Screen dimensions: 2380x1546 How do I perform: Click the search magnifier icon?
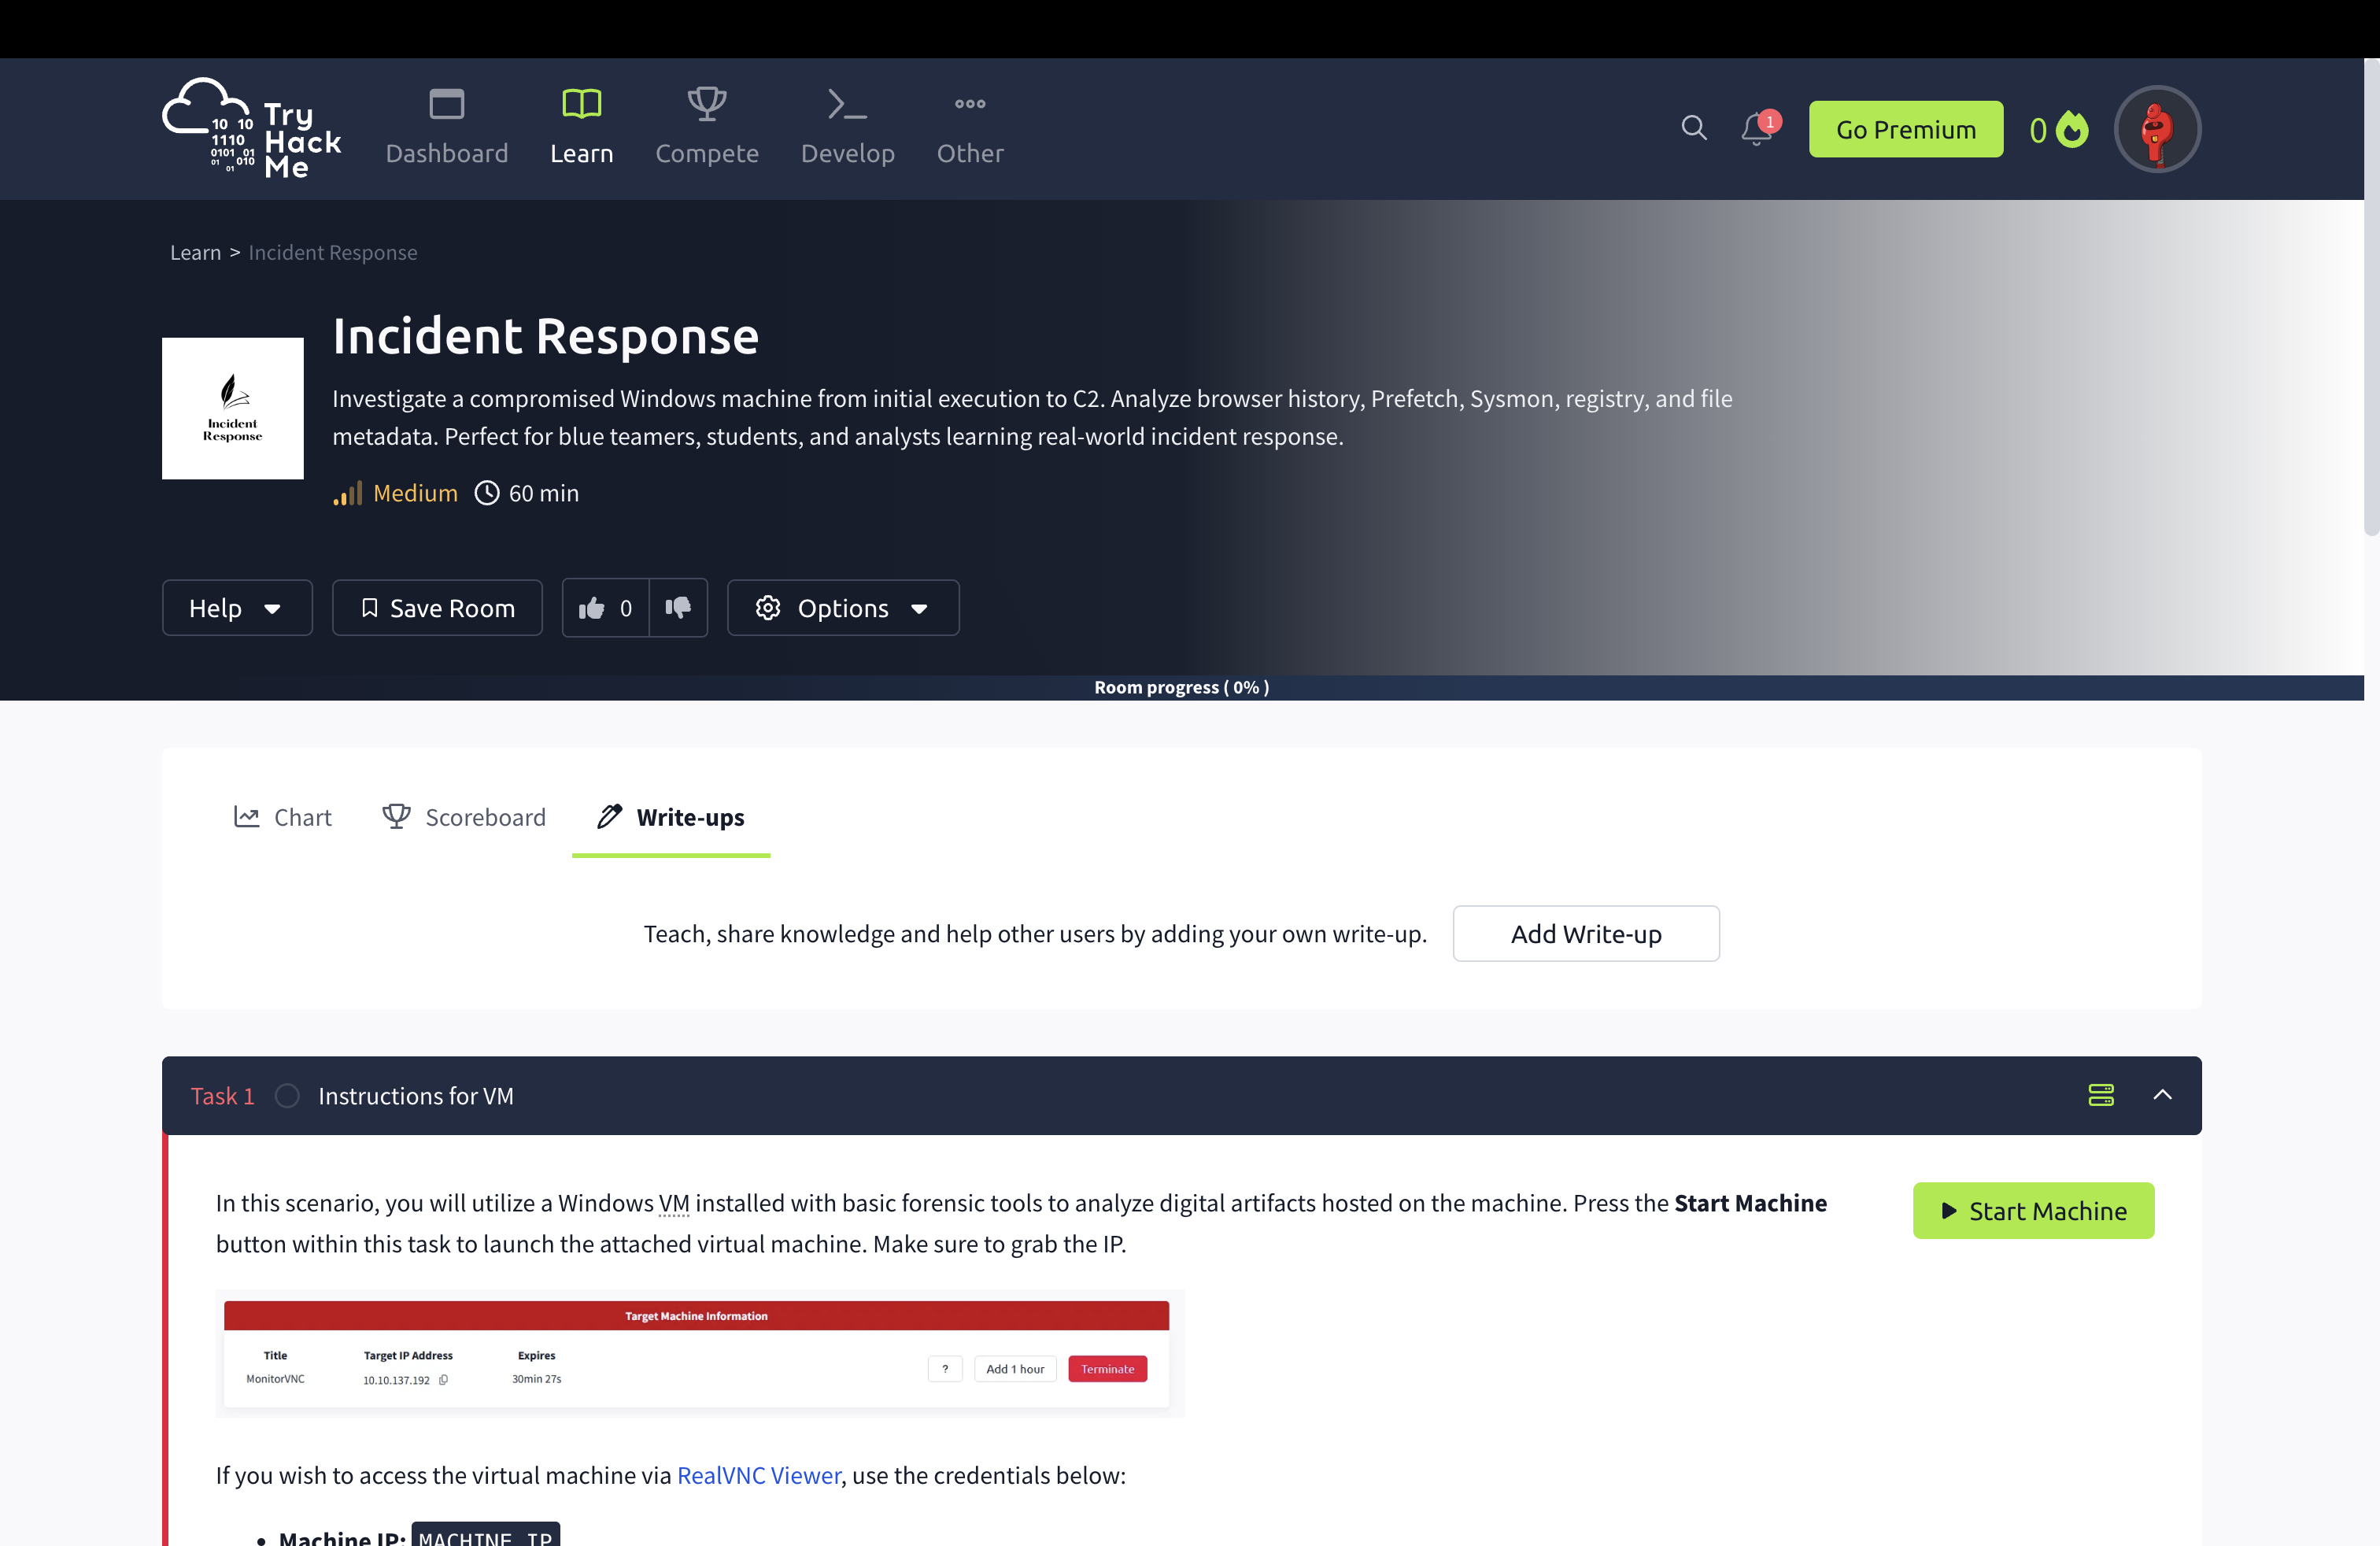1692,128
